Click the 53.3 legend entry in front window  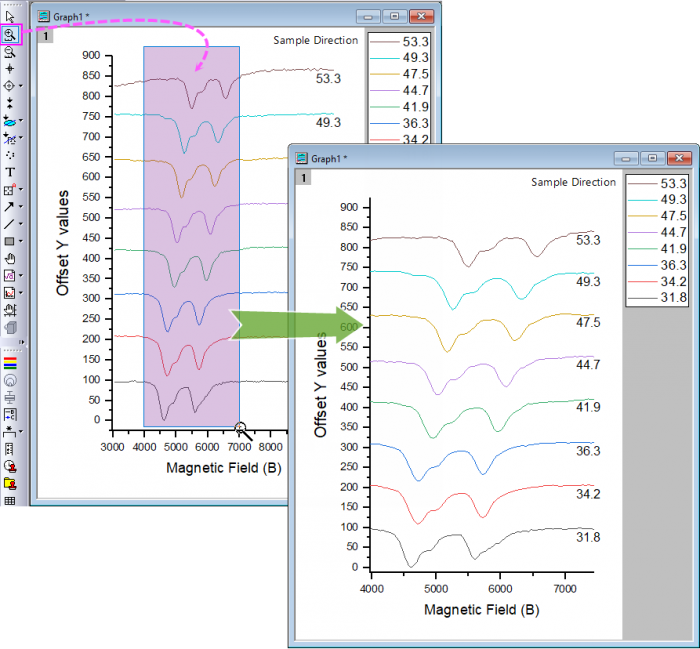click(x=657, y=183)
